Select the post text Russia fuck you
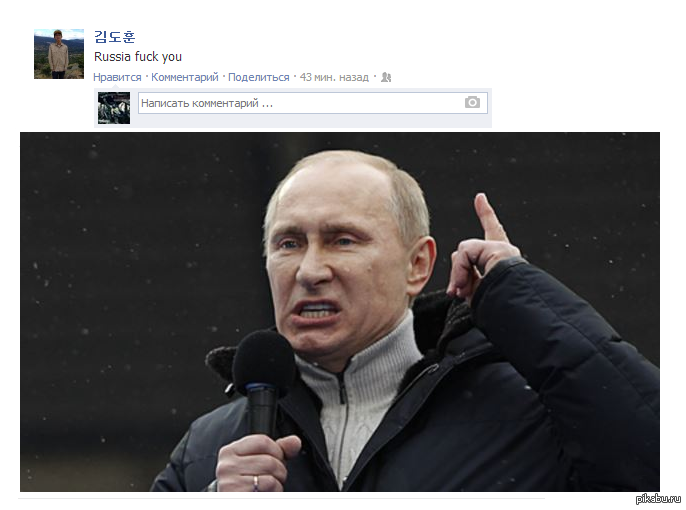This screenshot has width=686, height=510. tap(138, 57)
